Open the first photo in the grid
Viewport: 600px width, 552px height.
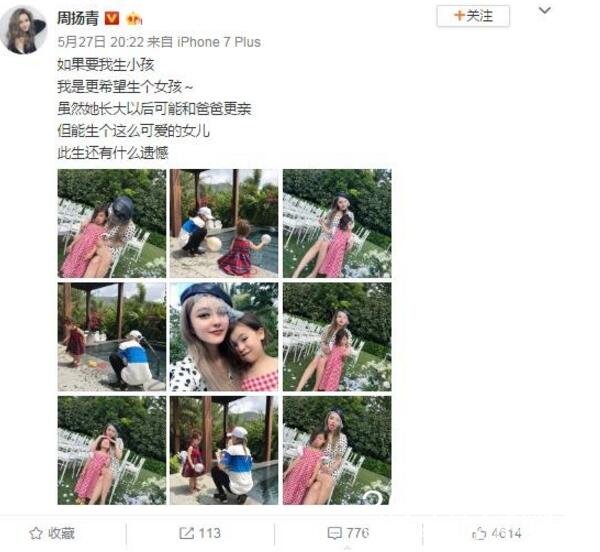point(112,223)
